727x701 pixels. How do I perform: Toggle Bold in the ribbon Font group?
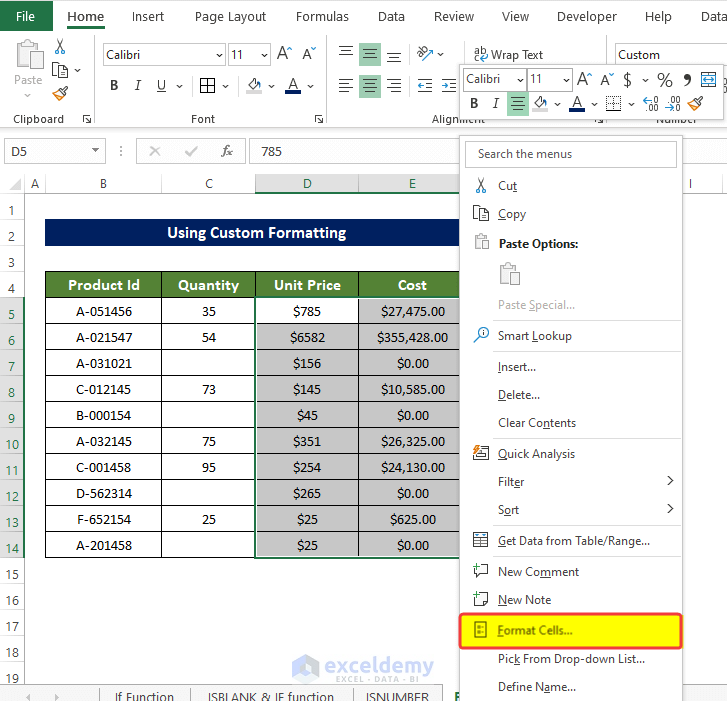pyautogui.click(x=114, y=86)
